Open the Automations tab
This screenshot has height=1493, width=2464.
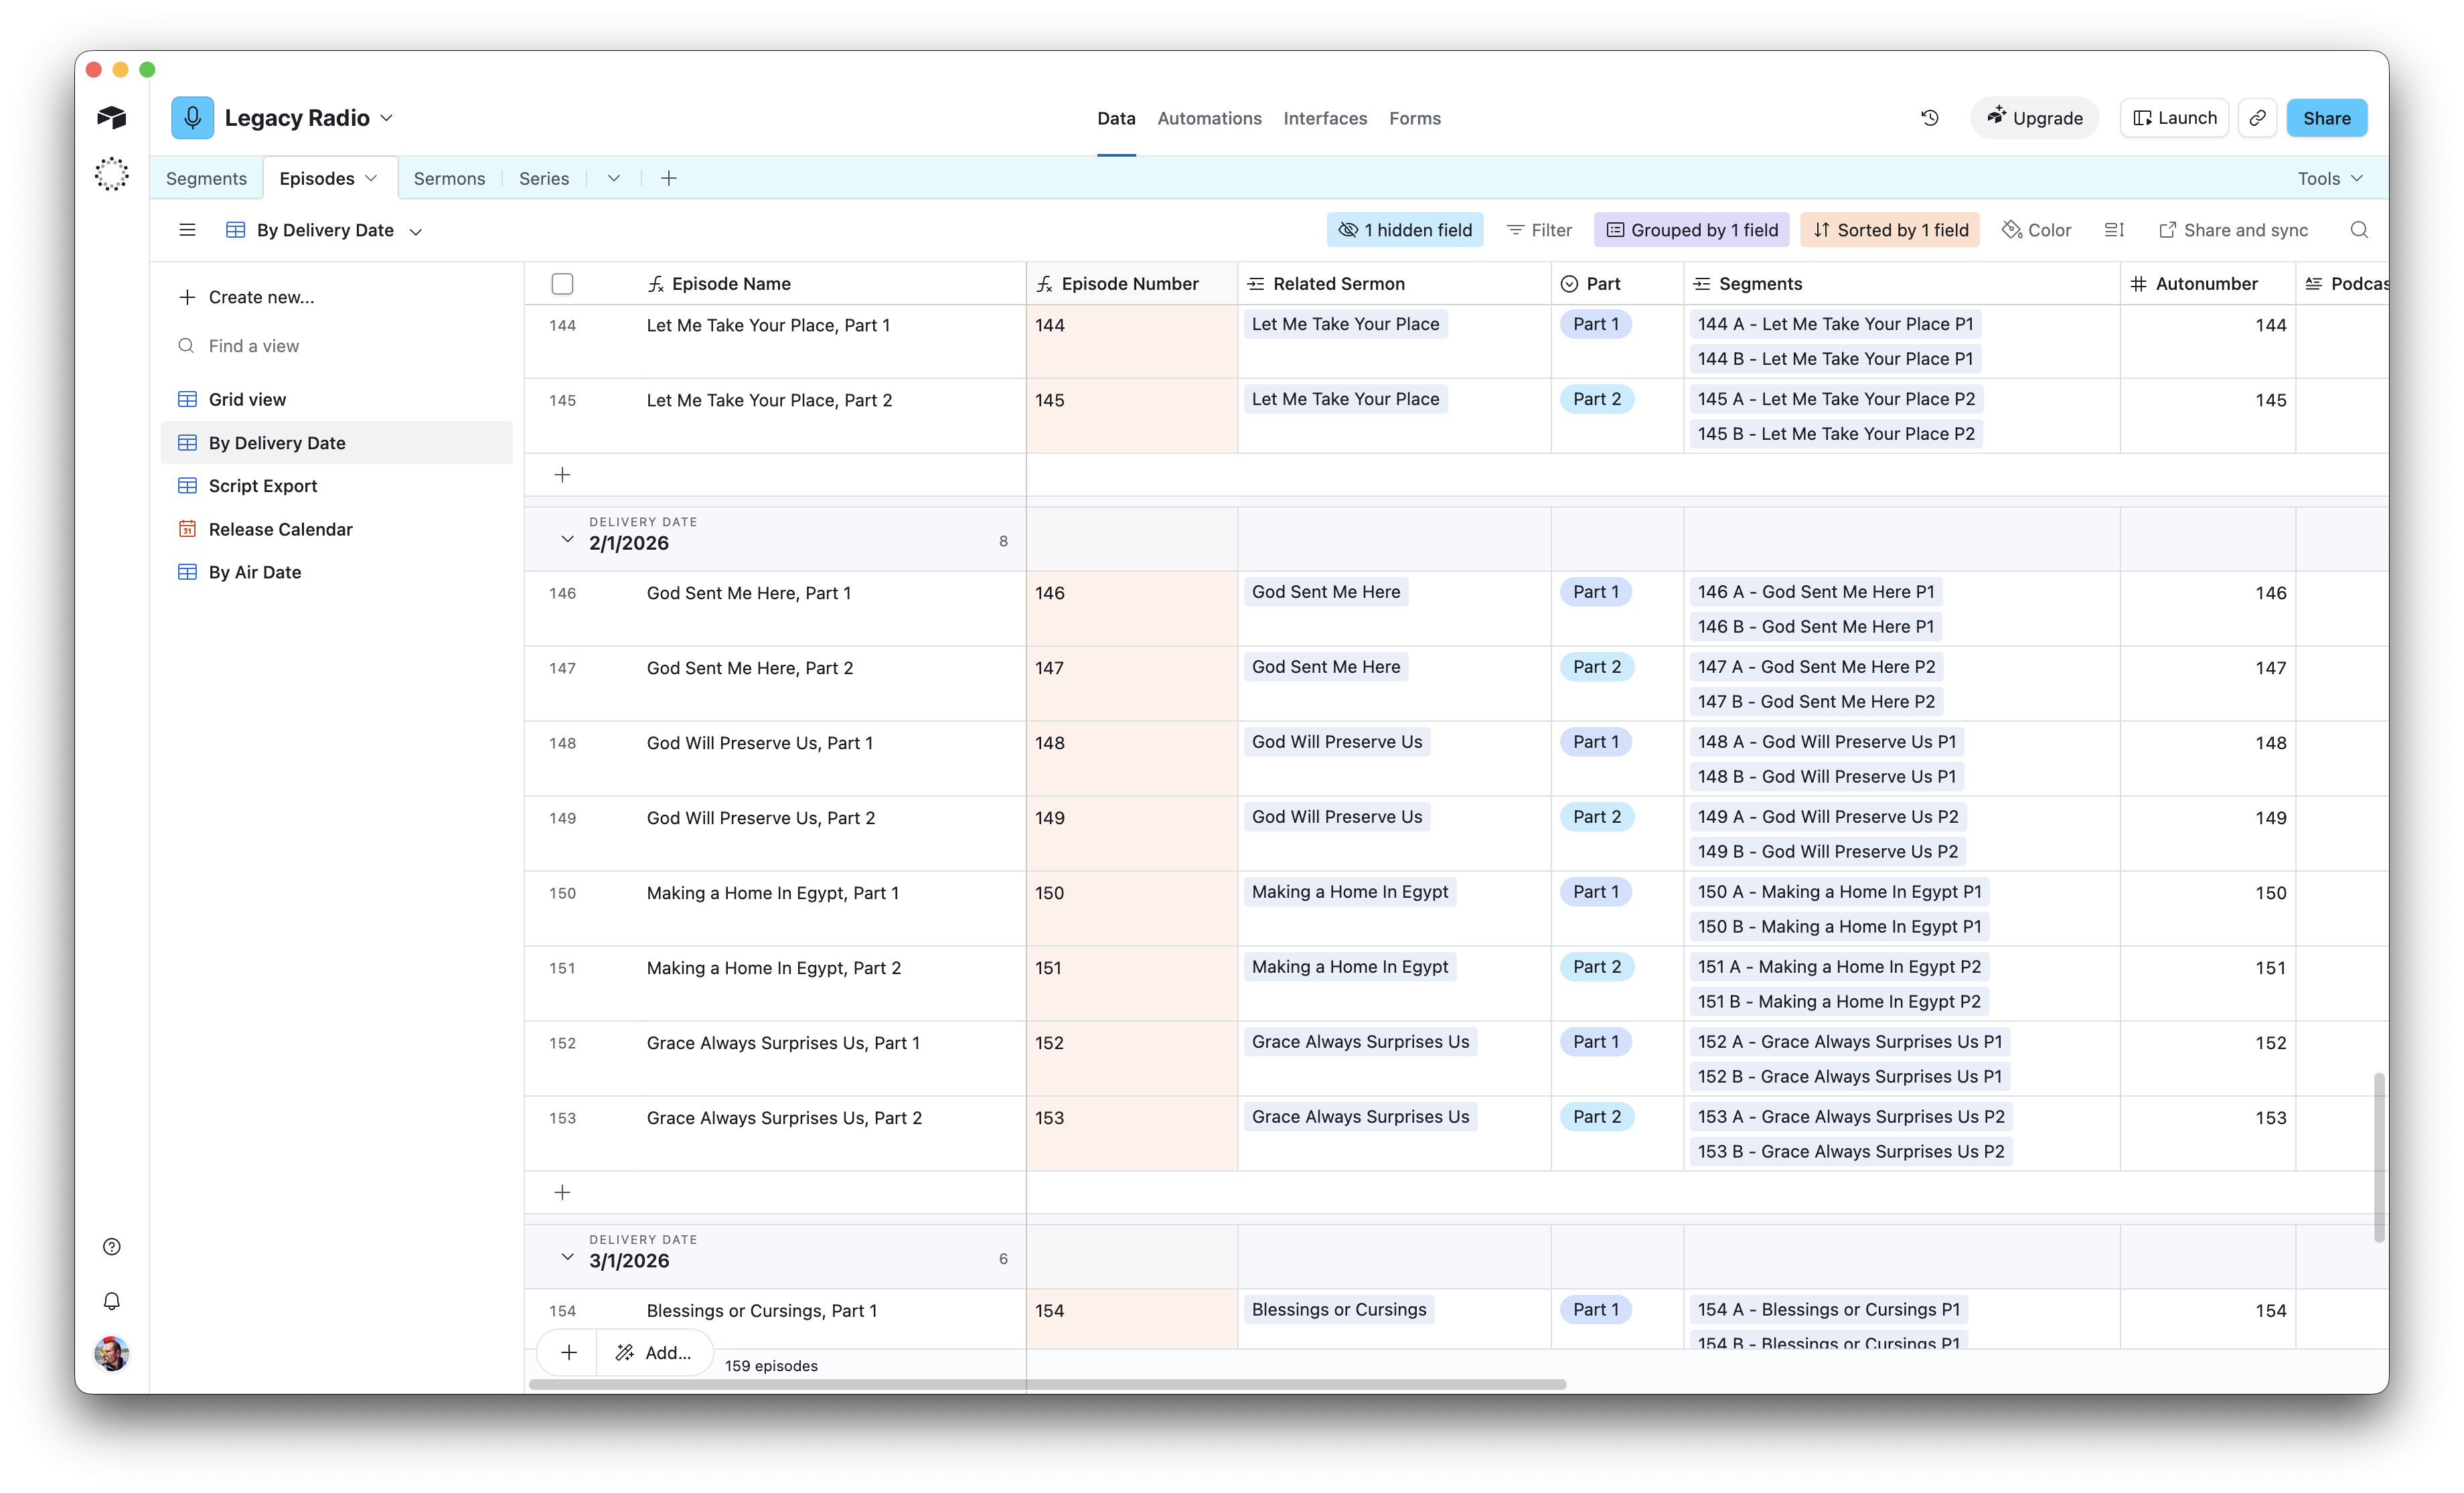coord(1209,118)
